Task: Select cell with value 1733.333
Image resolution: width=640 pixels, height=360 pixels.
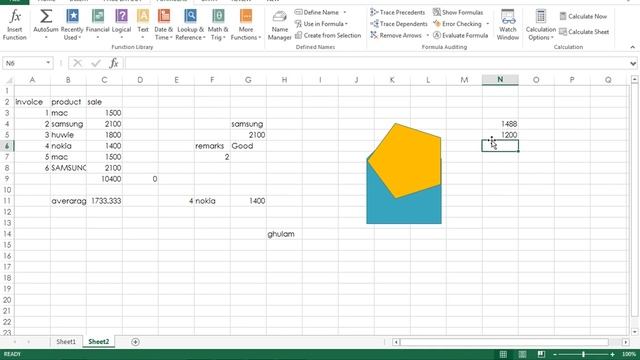Action: [104, 201]
